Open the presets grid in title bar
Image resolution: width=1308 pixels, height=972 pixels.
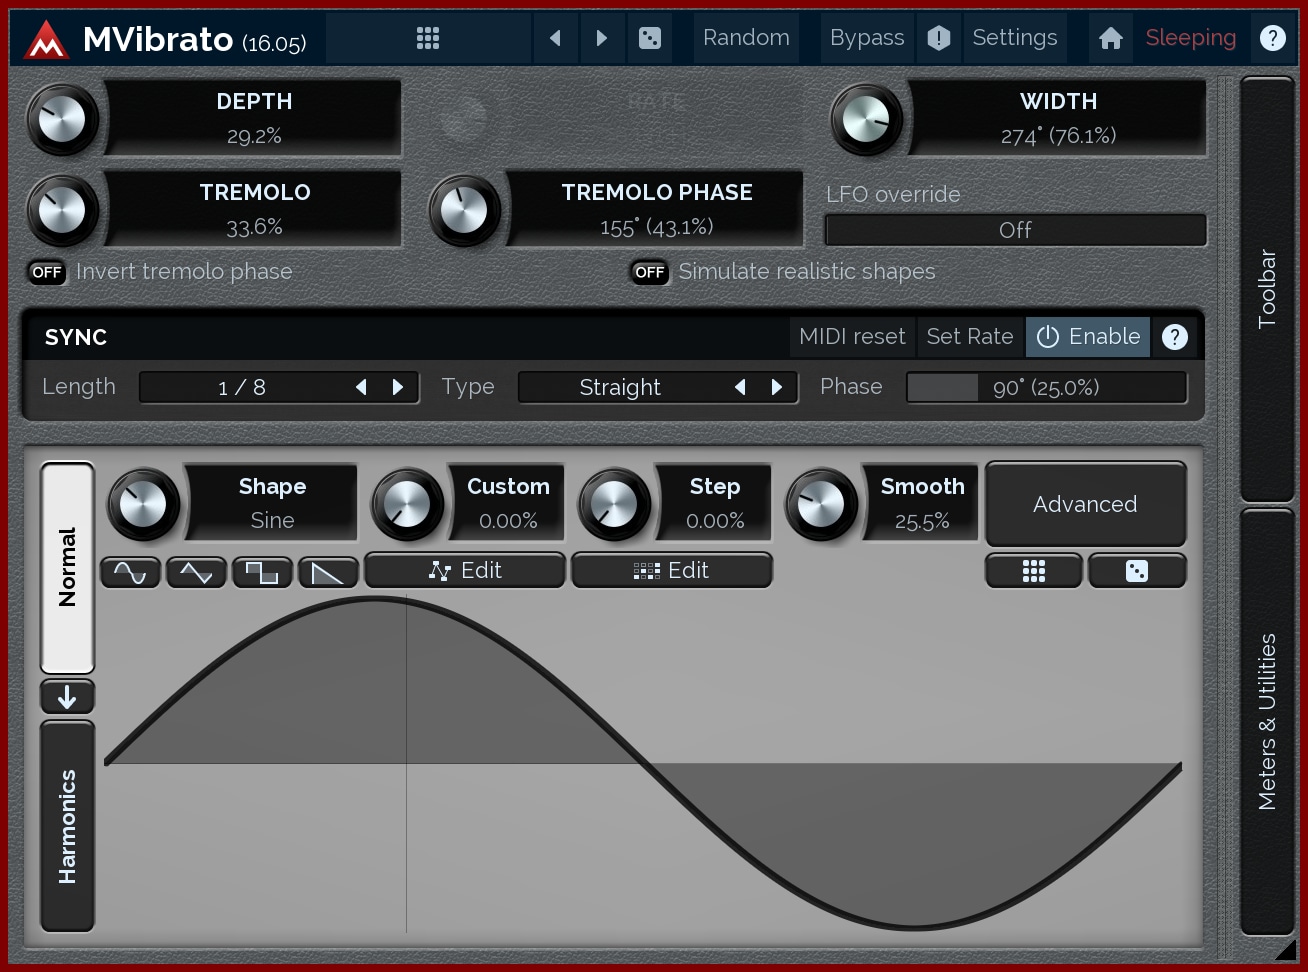428,38
